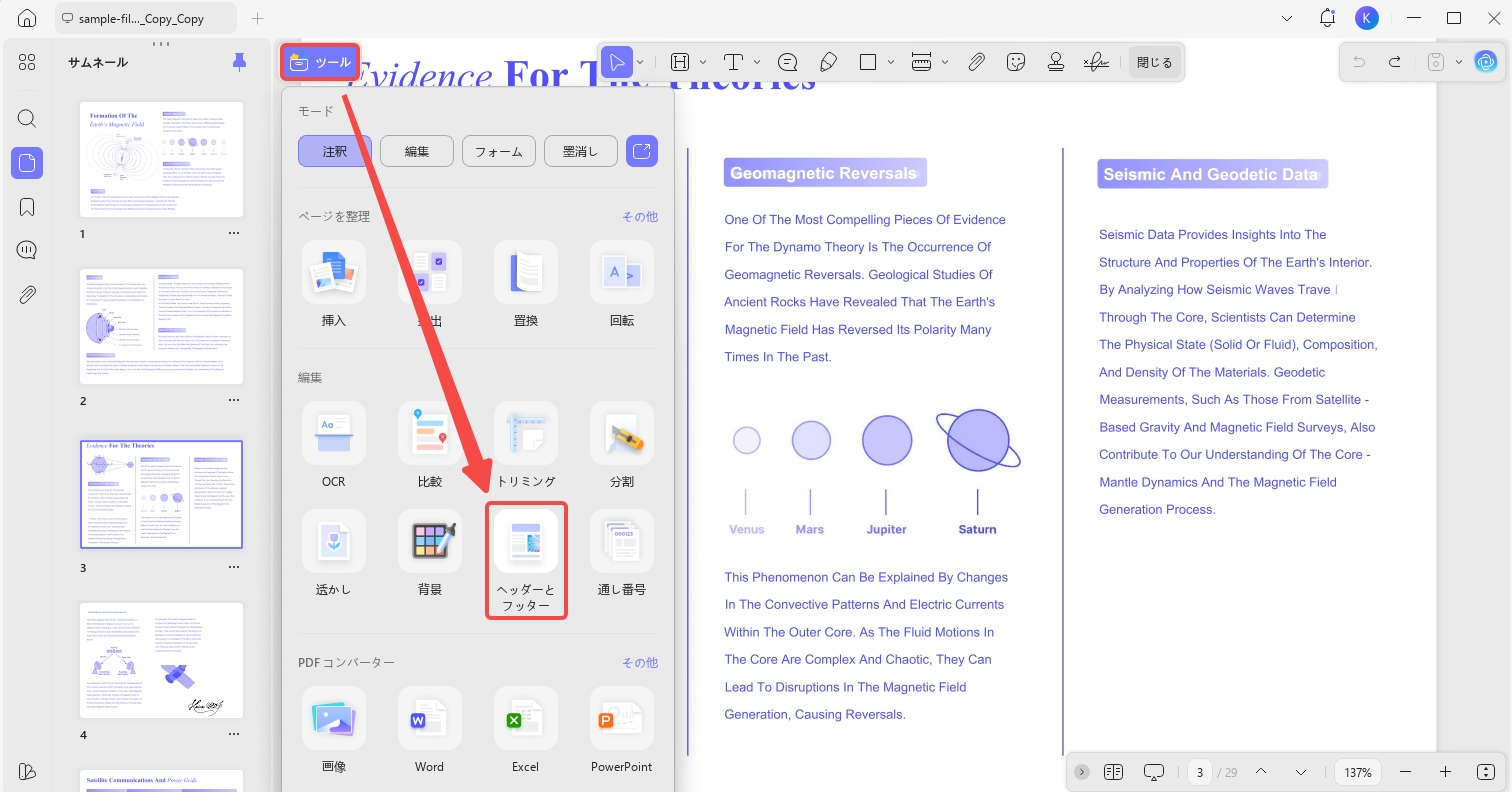Select the stamp tool
1512x792 pixels.
pos(1055,62)
